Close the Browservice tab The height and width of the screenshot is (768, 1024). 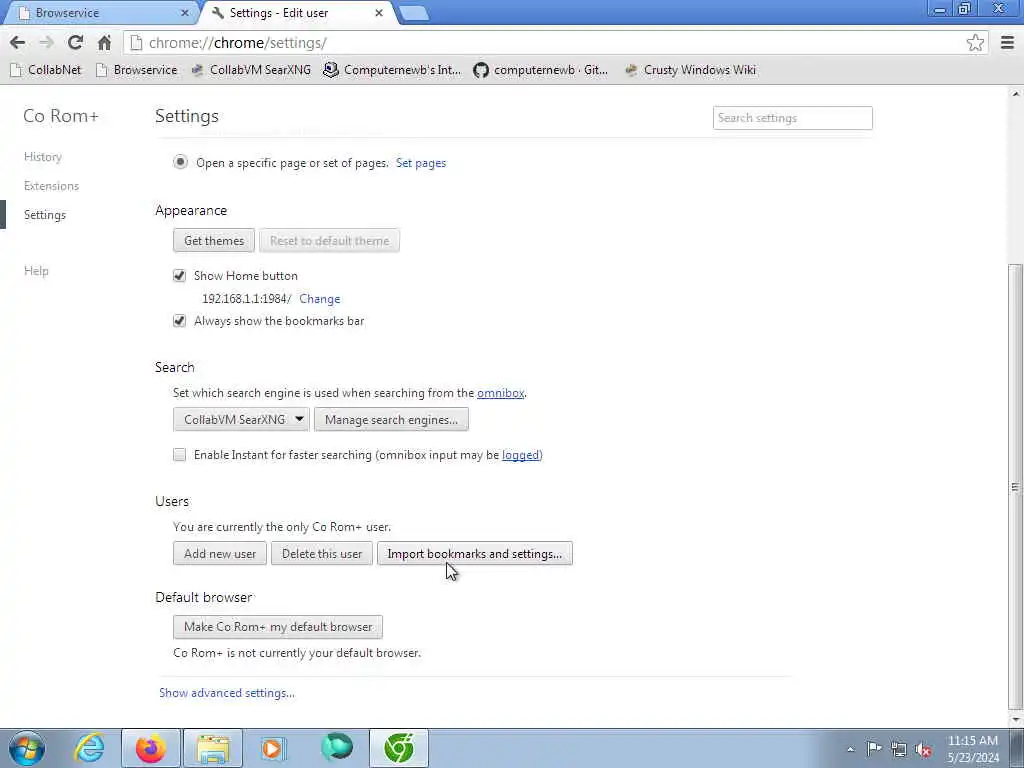click(184, 12)
